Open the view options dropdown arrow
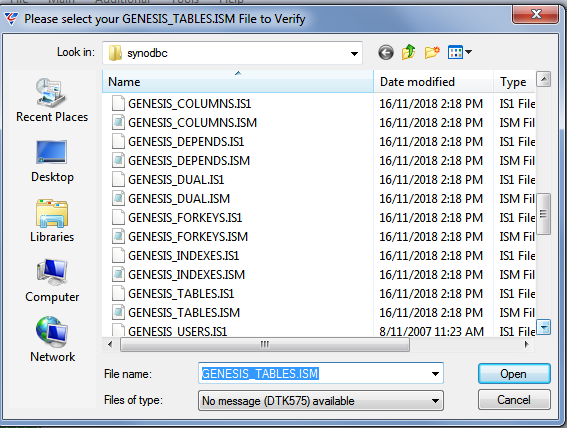The image size is (567, 428). [468, 52]
